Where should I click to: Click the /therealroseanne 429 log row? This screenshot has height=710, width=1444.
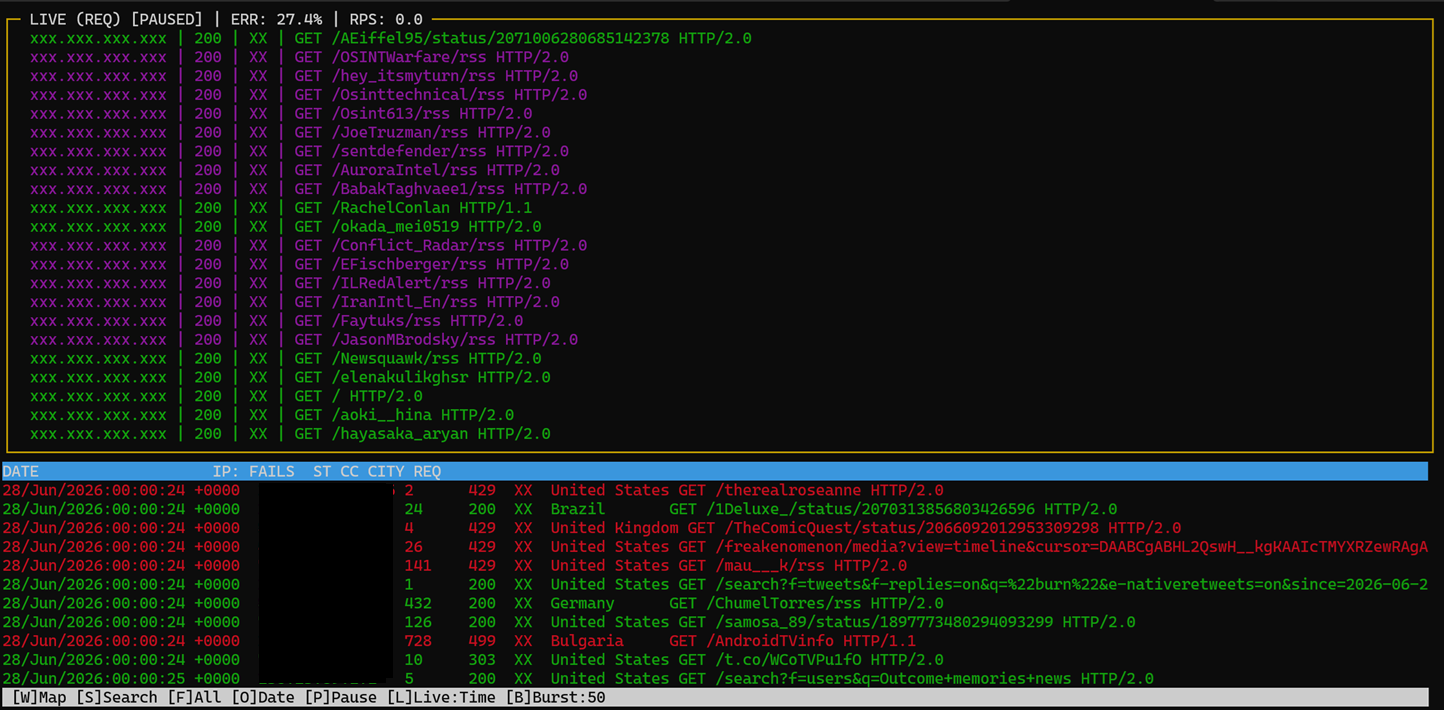pos(473,490)
